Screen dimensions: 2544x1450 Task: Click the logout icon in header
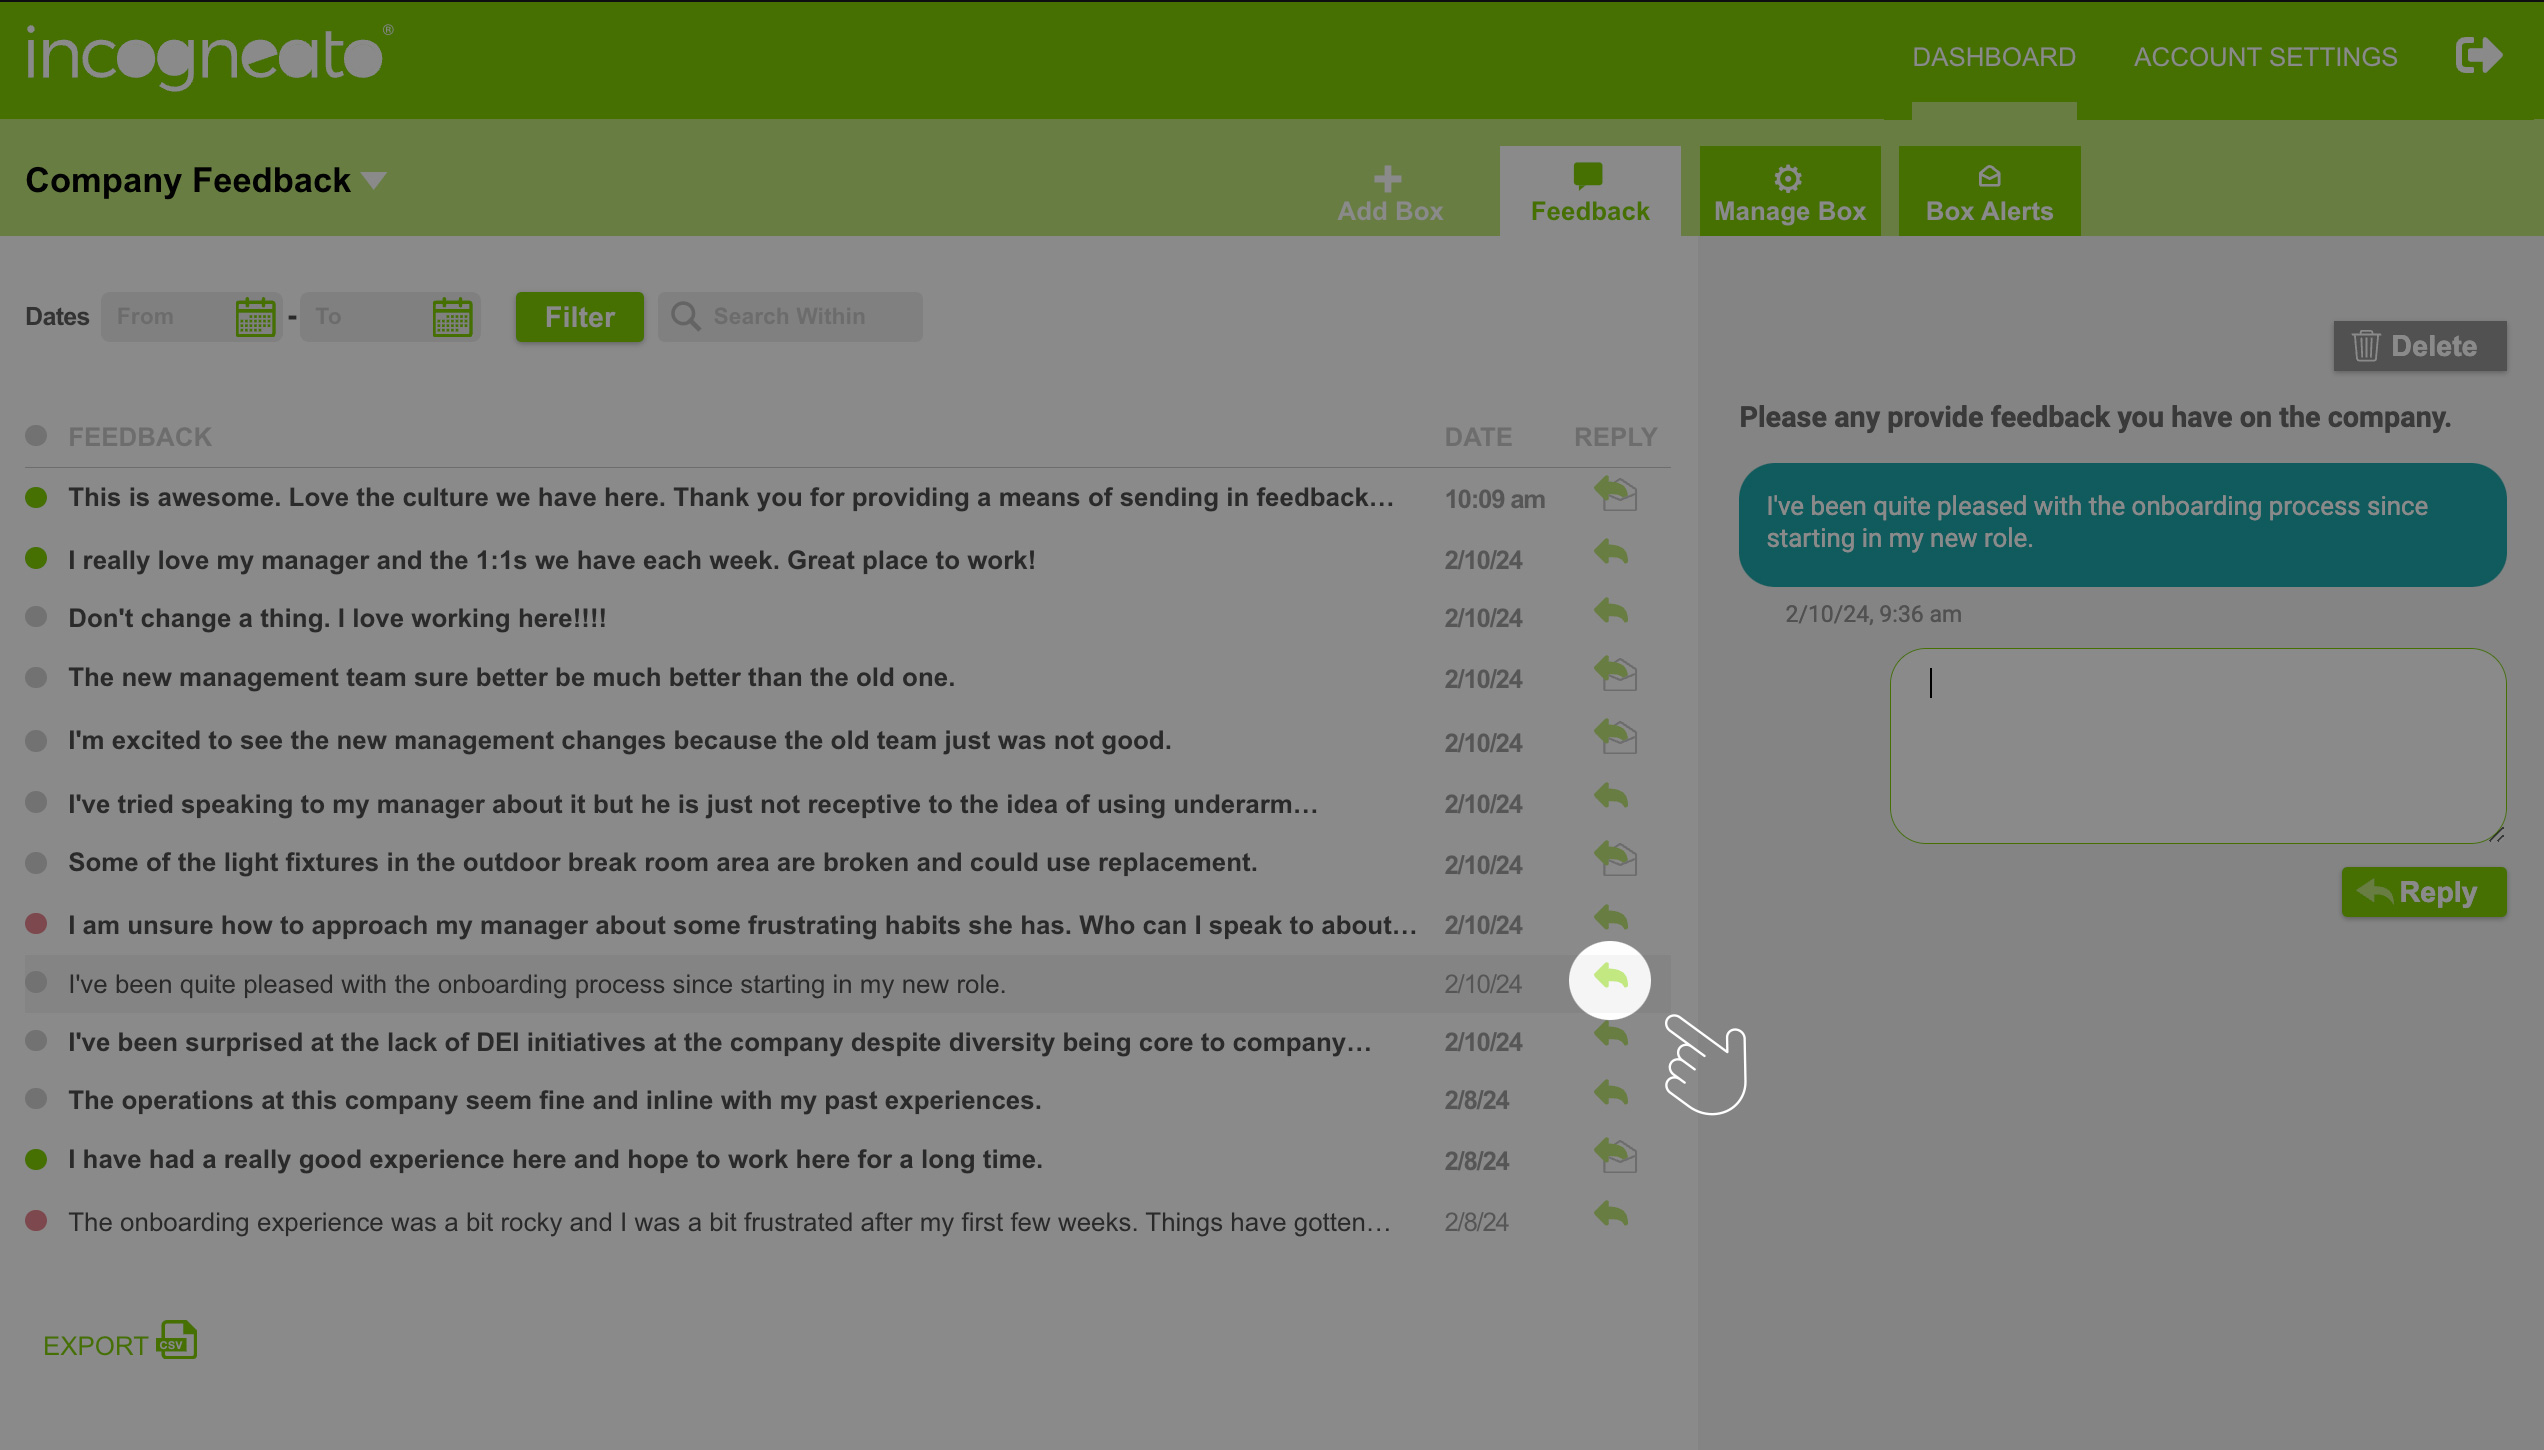[2478, 56]
